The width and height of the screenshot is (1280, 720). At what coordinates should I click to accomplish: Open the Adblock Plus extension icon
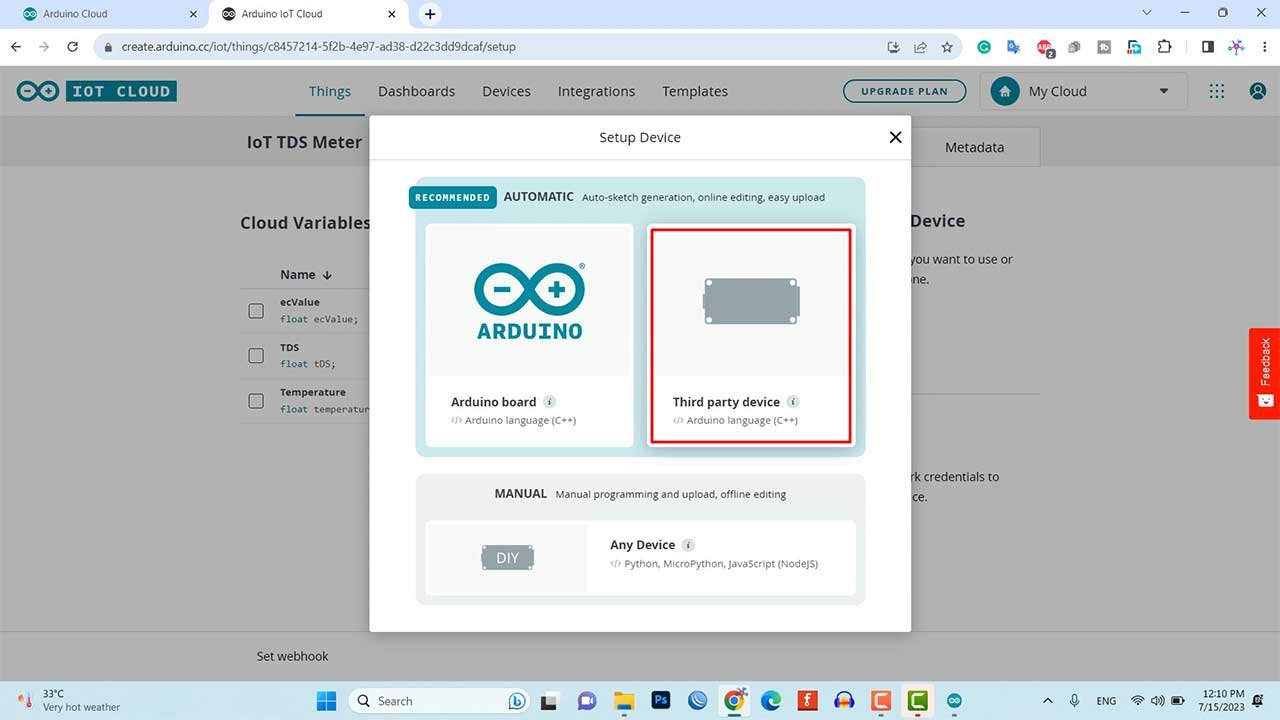[x=1044, y=46]
